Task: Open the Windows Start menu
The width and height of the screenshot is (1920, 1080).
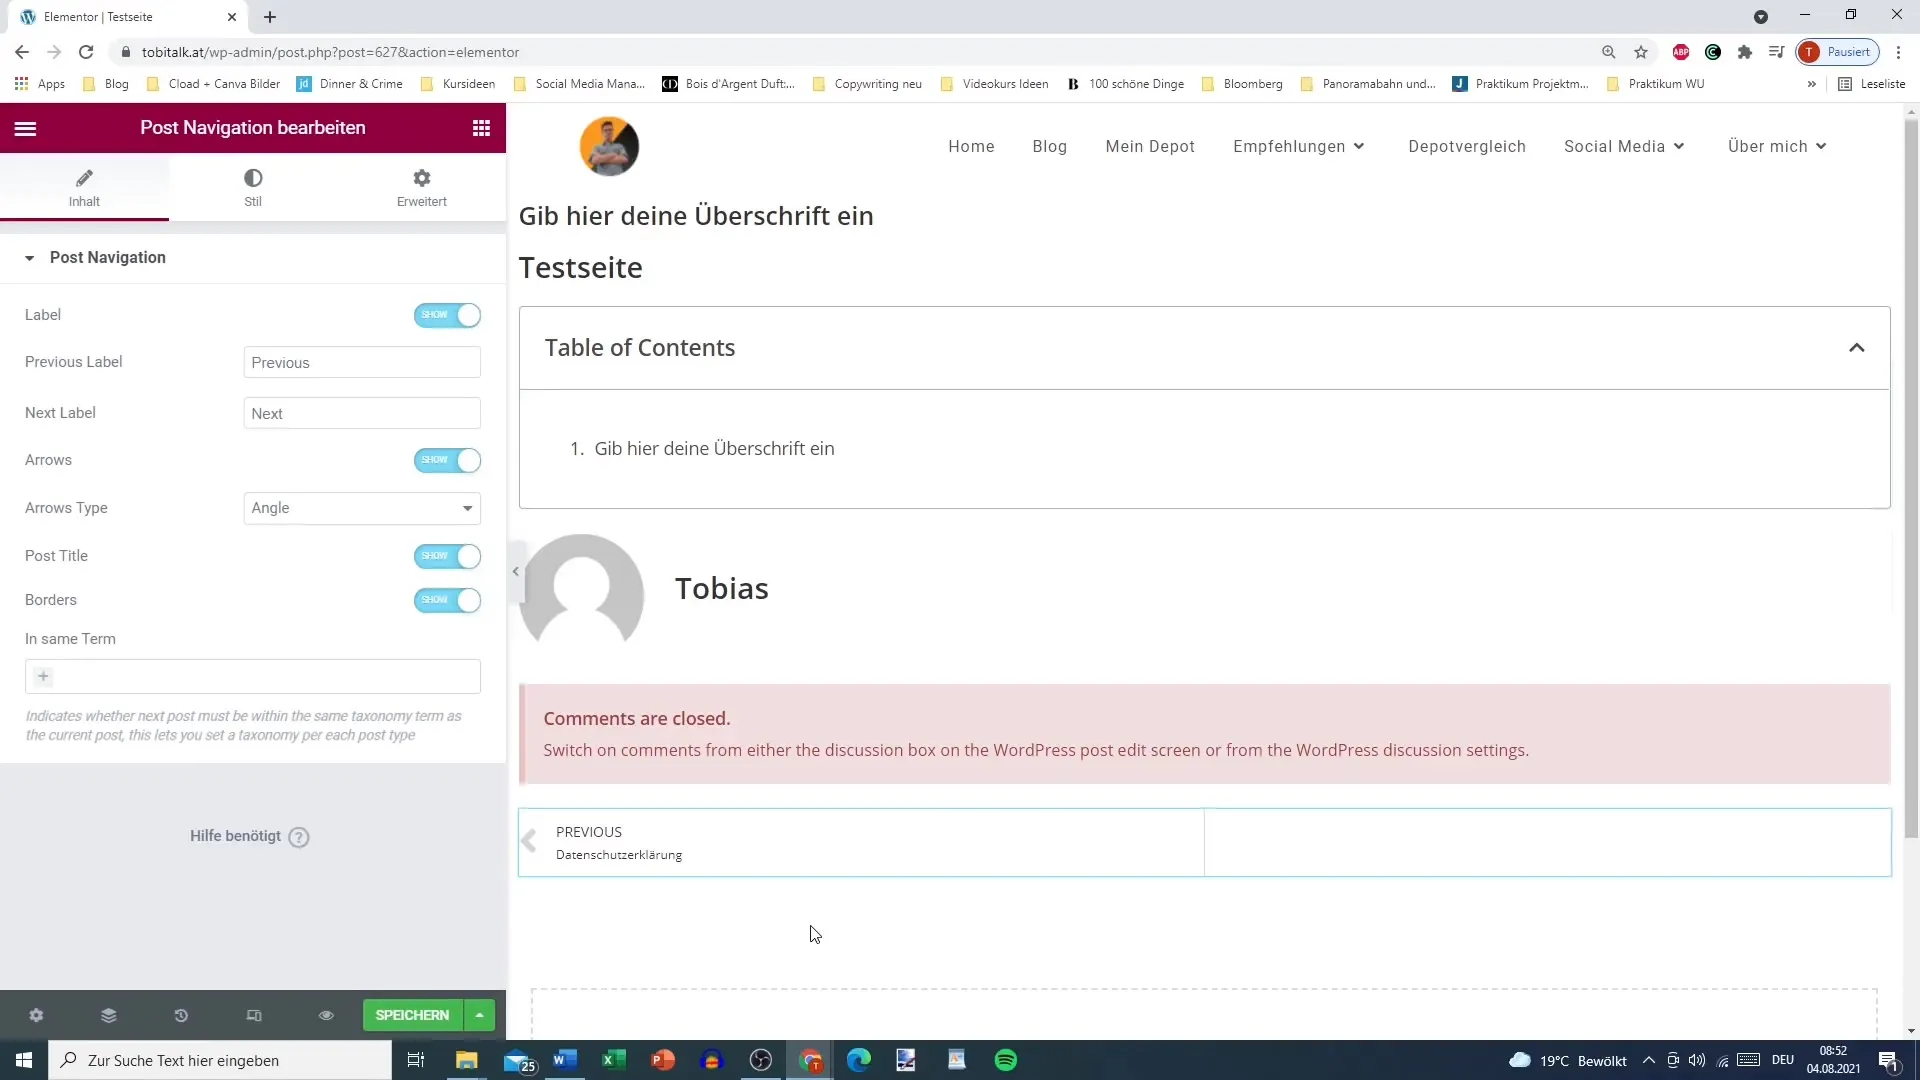Action: click(x=24, y=1060)
